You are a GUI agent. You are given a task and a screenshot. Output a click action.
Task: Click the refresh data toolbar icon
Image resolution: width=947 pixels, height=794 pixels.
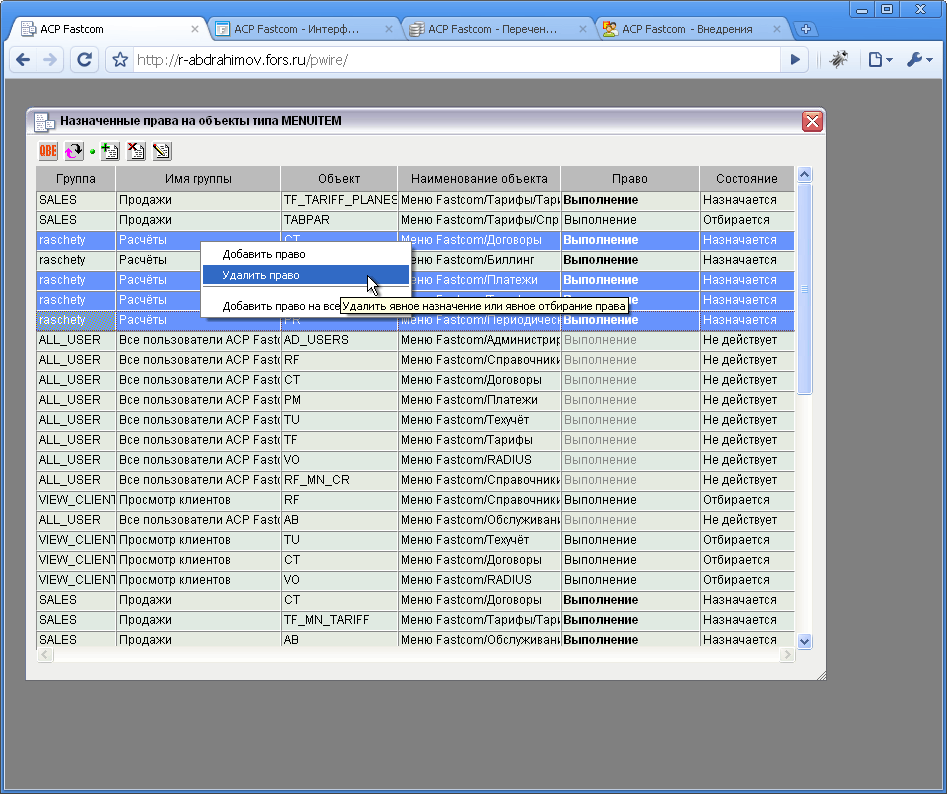coord(74,151)
